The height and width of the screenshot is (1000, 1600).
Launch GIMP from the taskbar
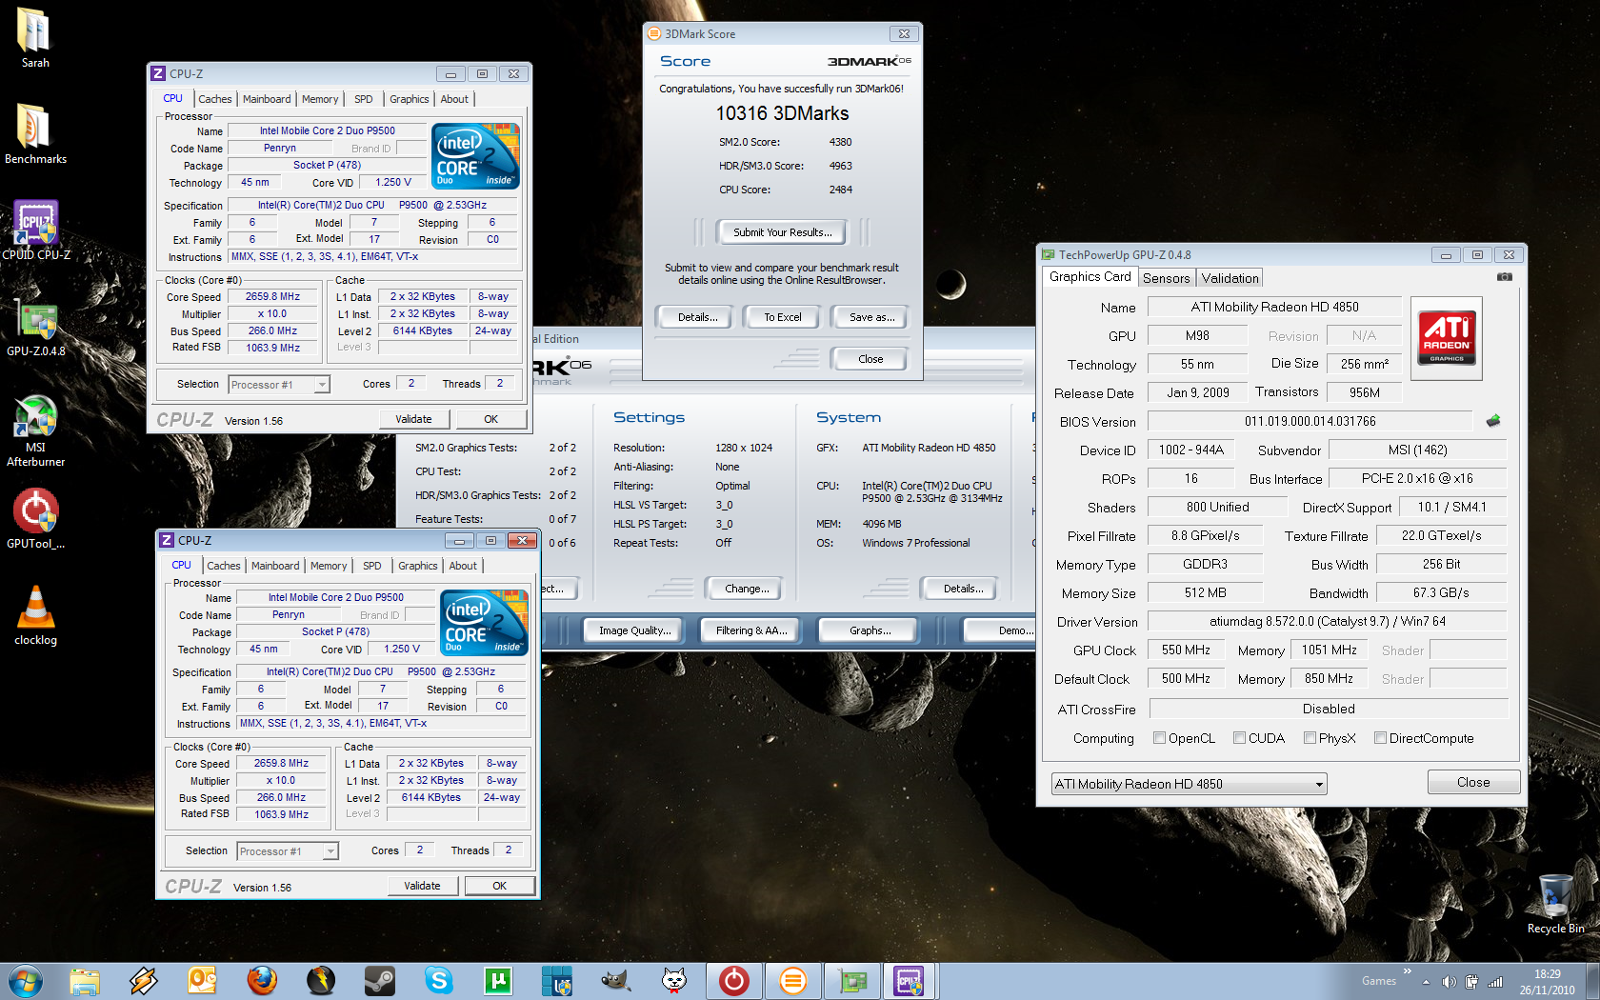tap(616, 981)
